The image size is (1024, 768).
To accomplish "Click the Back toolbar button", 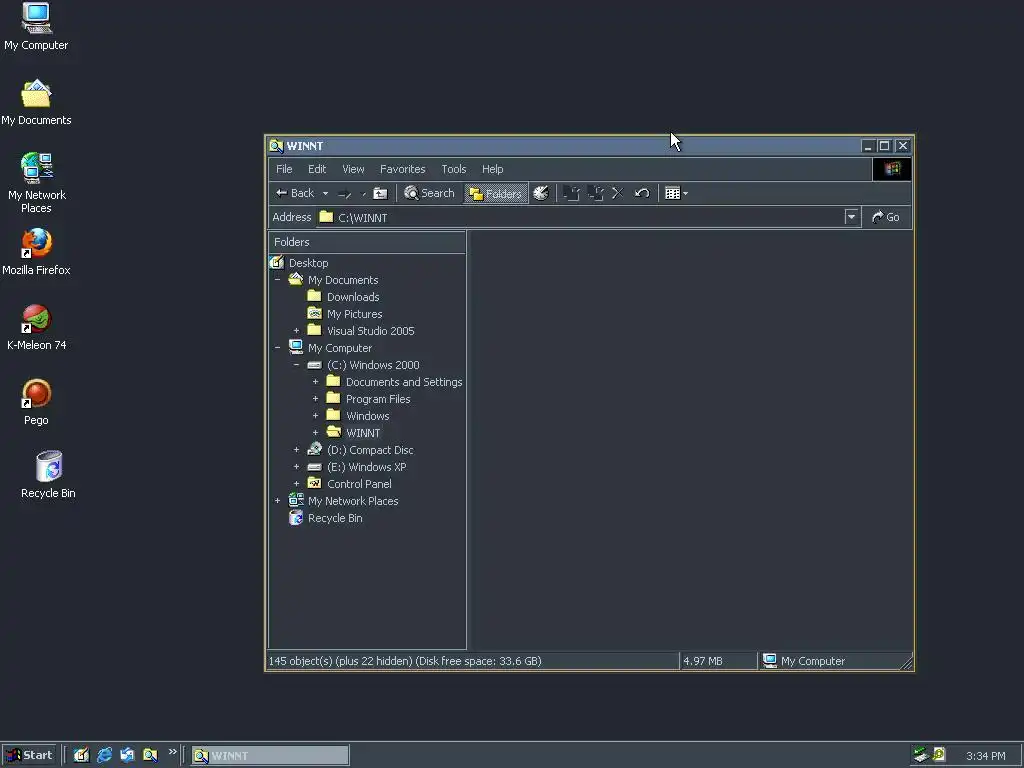I will (295, 193).
